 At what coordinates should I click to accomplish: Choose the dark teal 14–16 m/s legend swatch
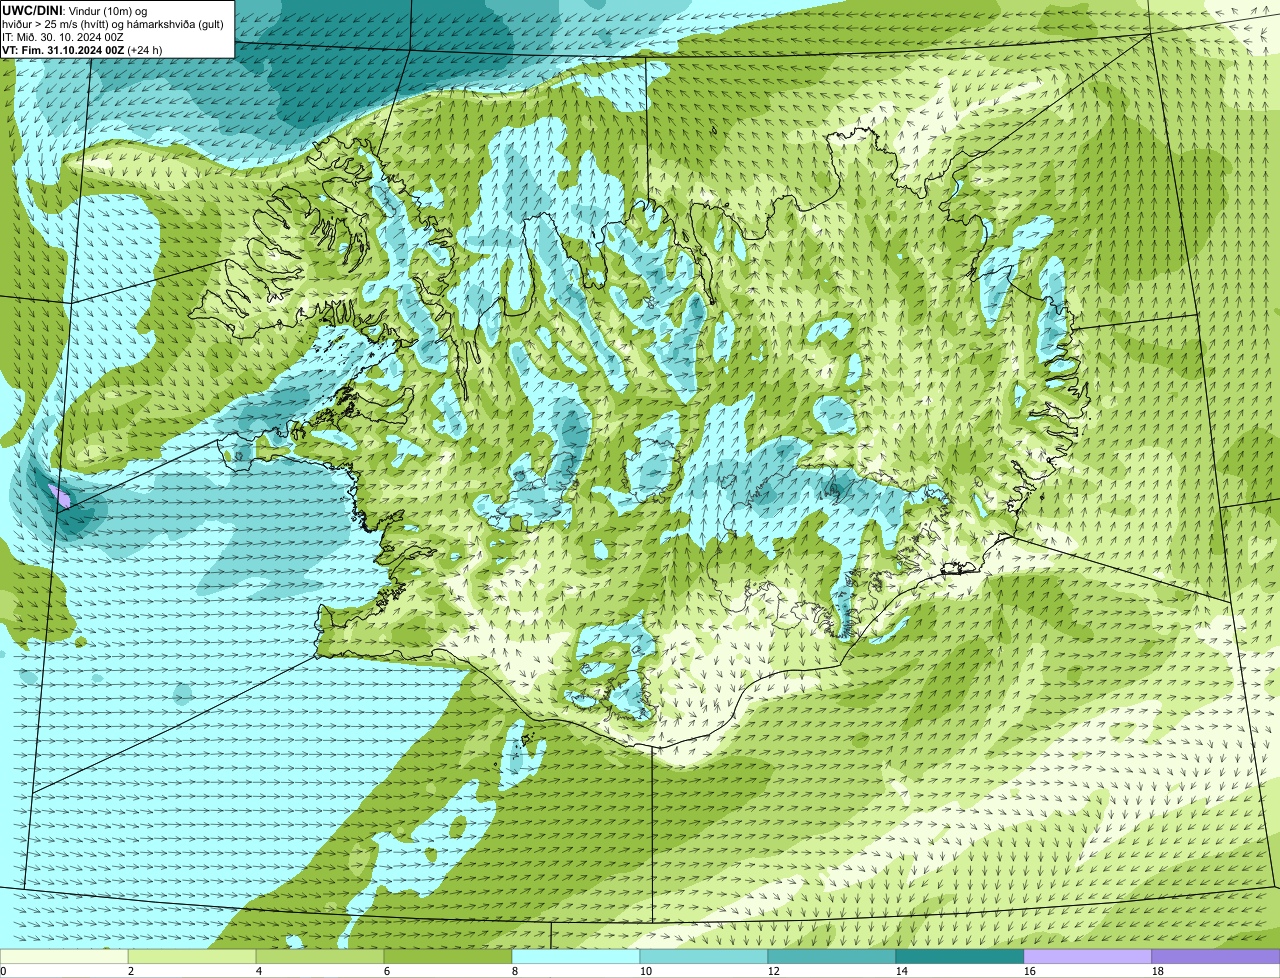960,957
